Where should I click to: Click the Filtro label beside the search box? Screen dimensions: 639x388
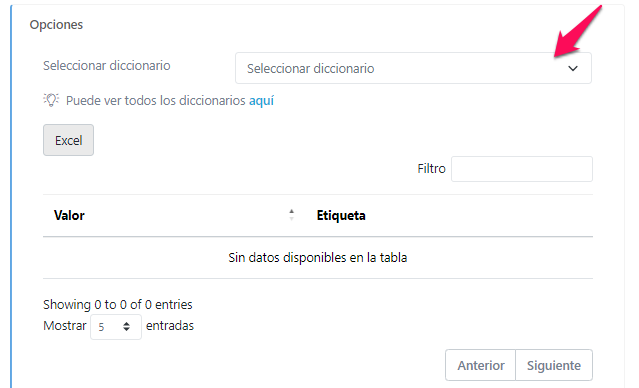point(431,169)
